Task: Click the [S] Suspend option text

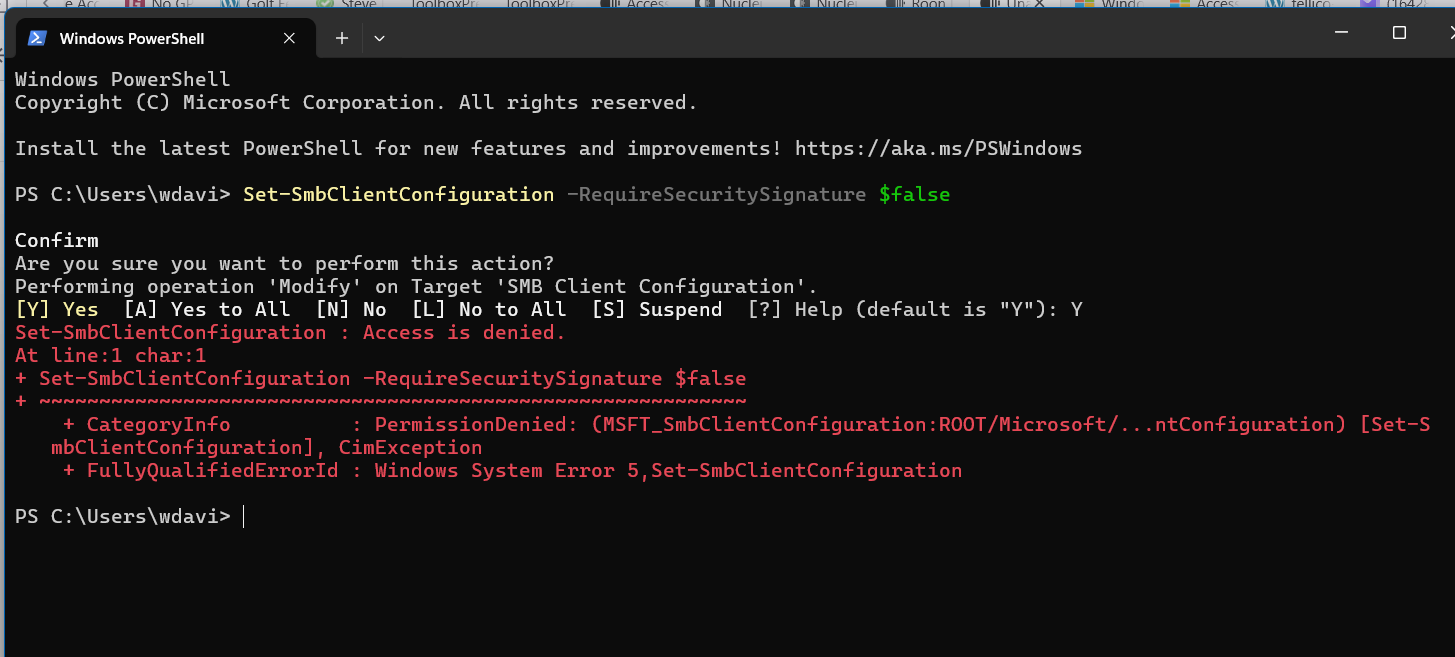Action: 656,309
